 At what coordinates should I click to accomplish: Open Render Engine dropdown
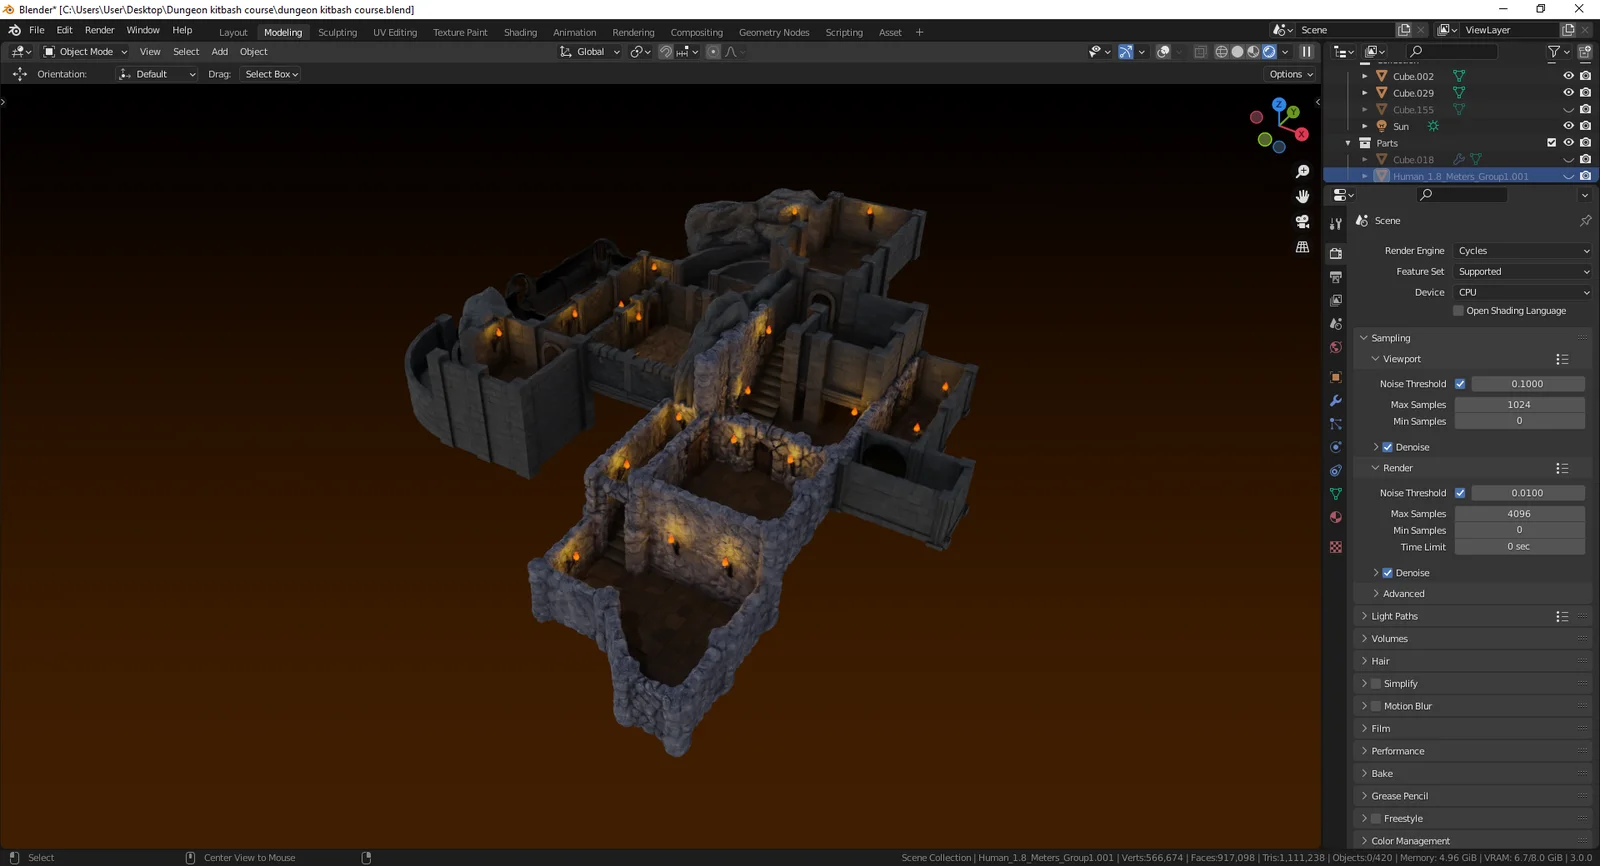pyautogui.click(x=1523, y=251)
